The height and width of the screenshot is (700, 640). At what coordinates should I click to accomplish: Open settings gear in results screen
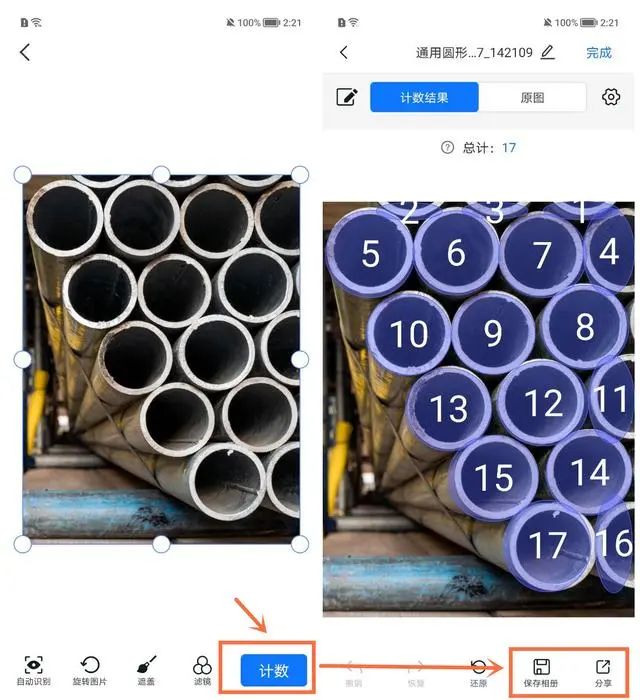tap(611, 97)
